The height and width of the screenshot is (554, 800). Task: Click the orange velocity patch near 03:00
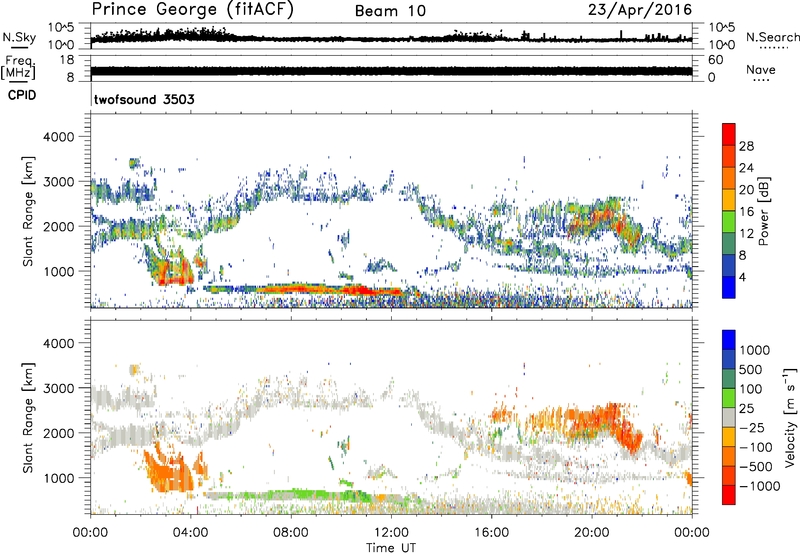(171, 469)
